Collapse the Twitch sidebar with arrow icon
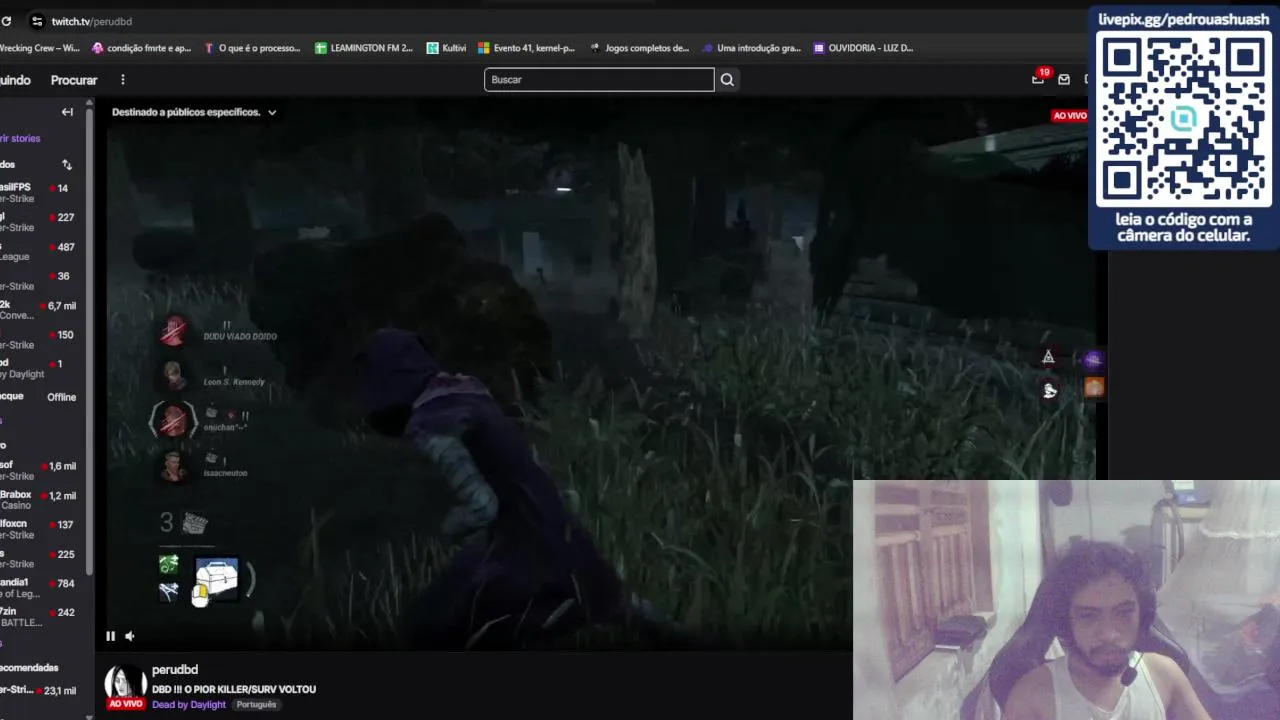The image size is (1280, 720). pyautogui.click(x=67, y=112)
